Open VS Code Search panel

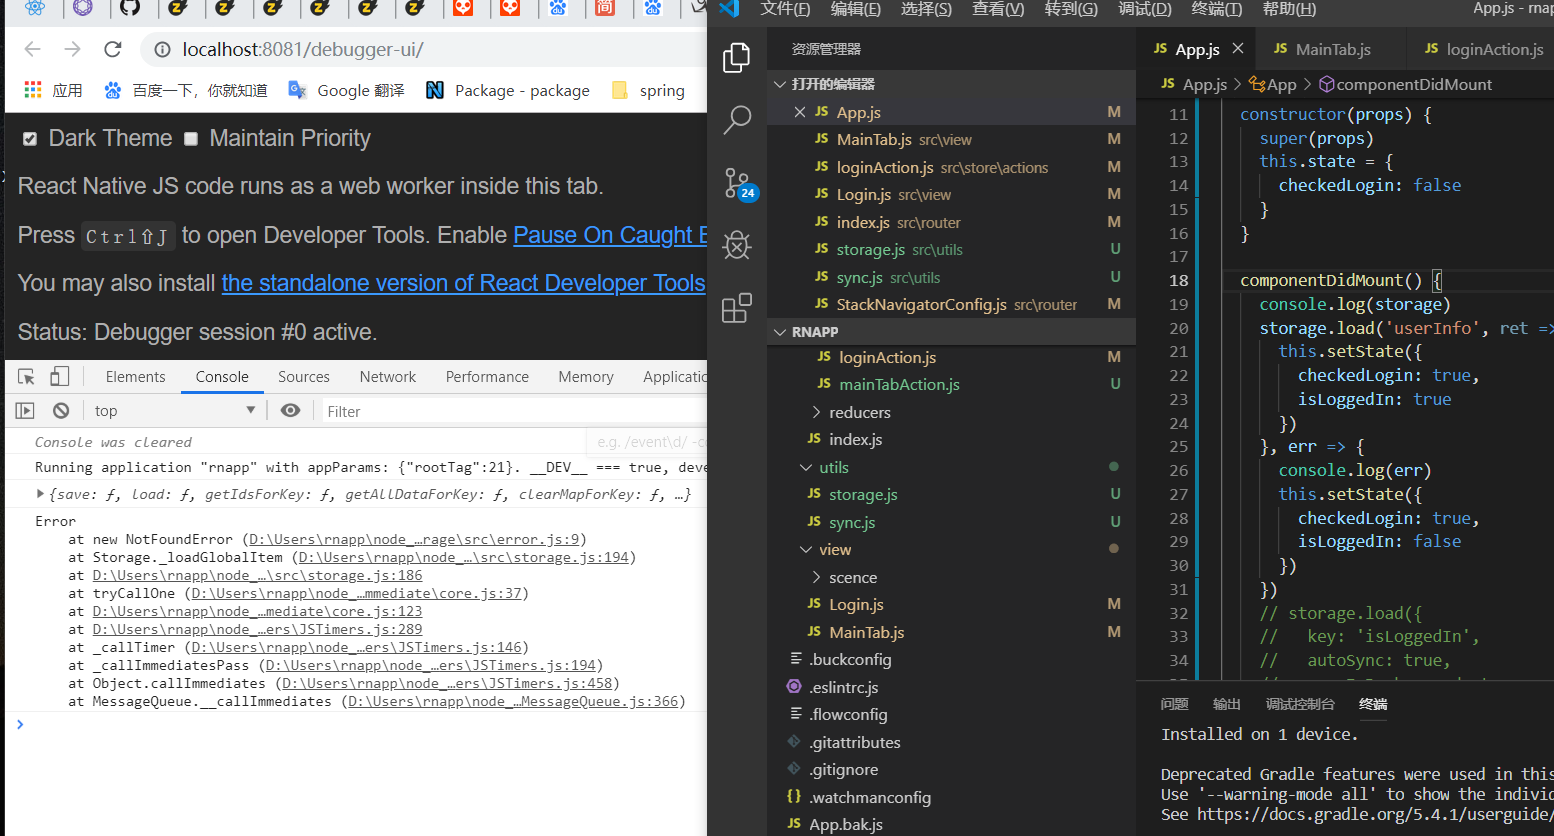tap(736, 120)
